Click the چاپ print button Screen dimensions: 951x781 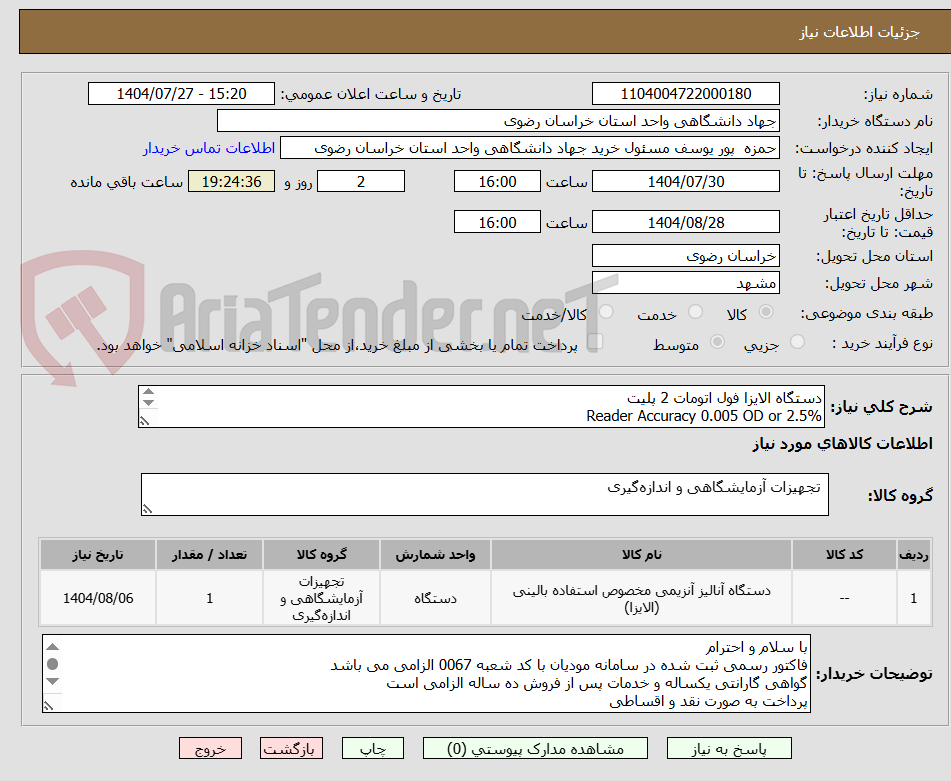[372, 748]
